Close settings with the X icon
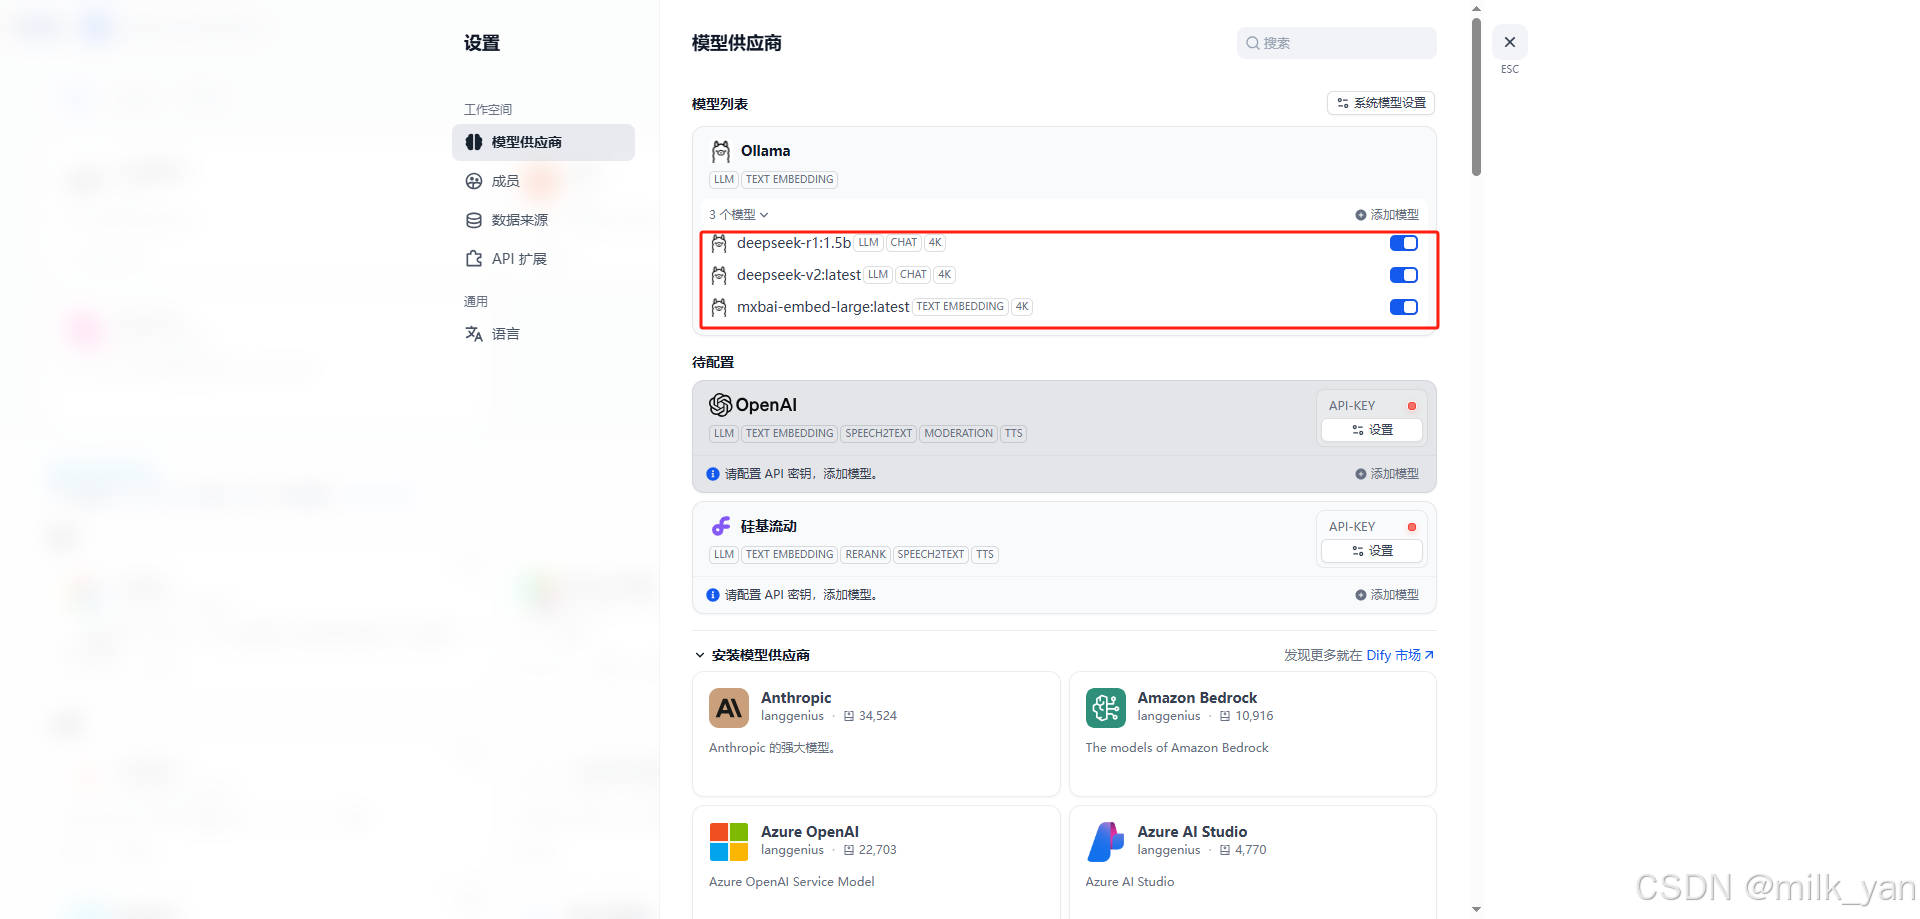This screenshot has width=1920, height=919. click(1510, 42)
